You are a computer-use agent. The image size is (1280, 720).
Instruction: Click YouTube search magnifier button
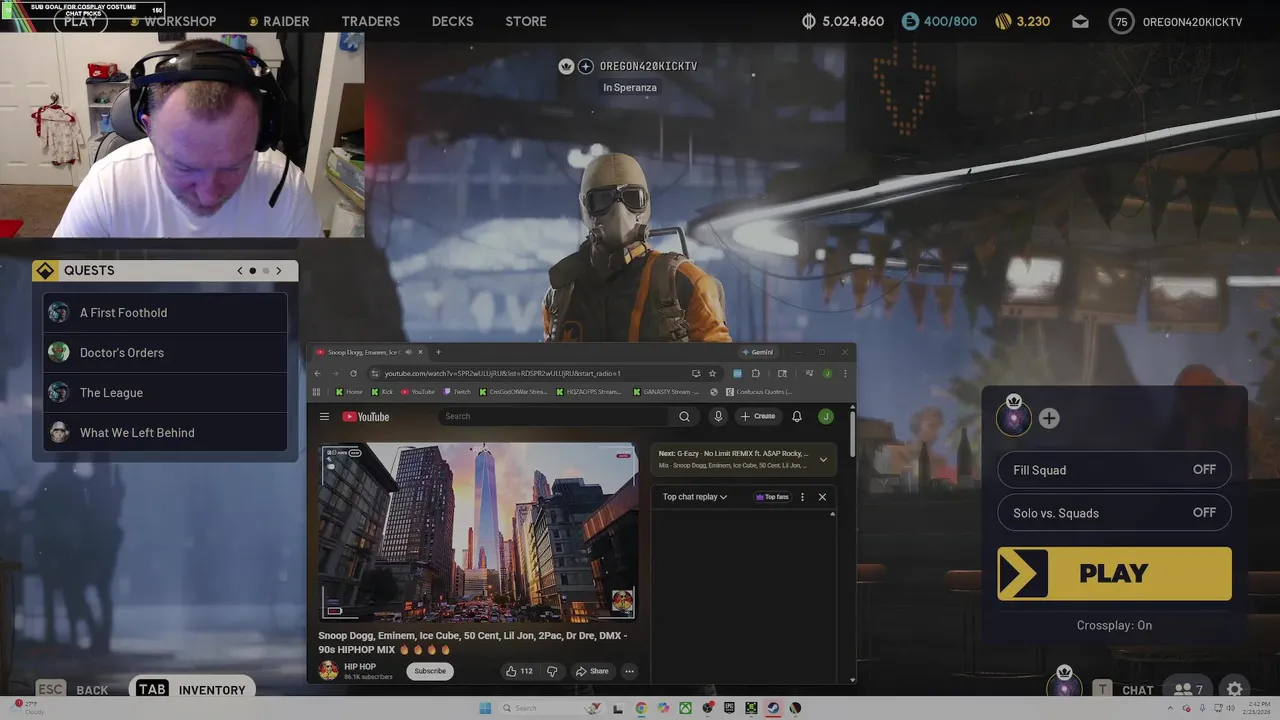coord(684,416)
